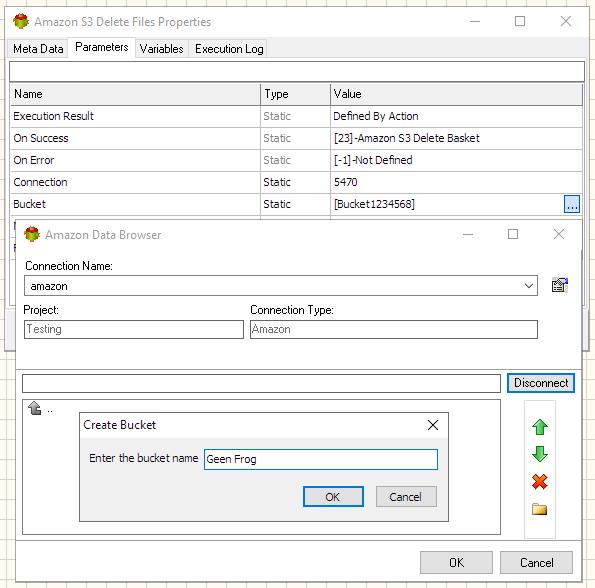Open the Execution Log tab

pos(229,49)
